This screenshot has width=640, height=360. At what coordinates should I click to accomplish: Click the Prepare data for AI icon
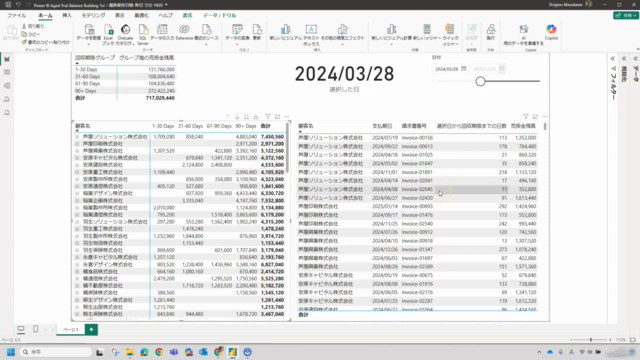pyautogui.click(x=523, y=30)
